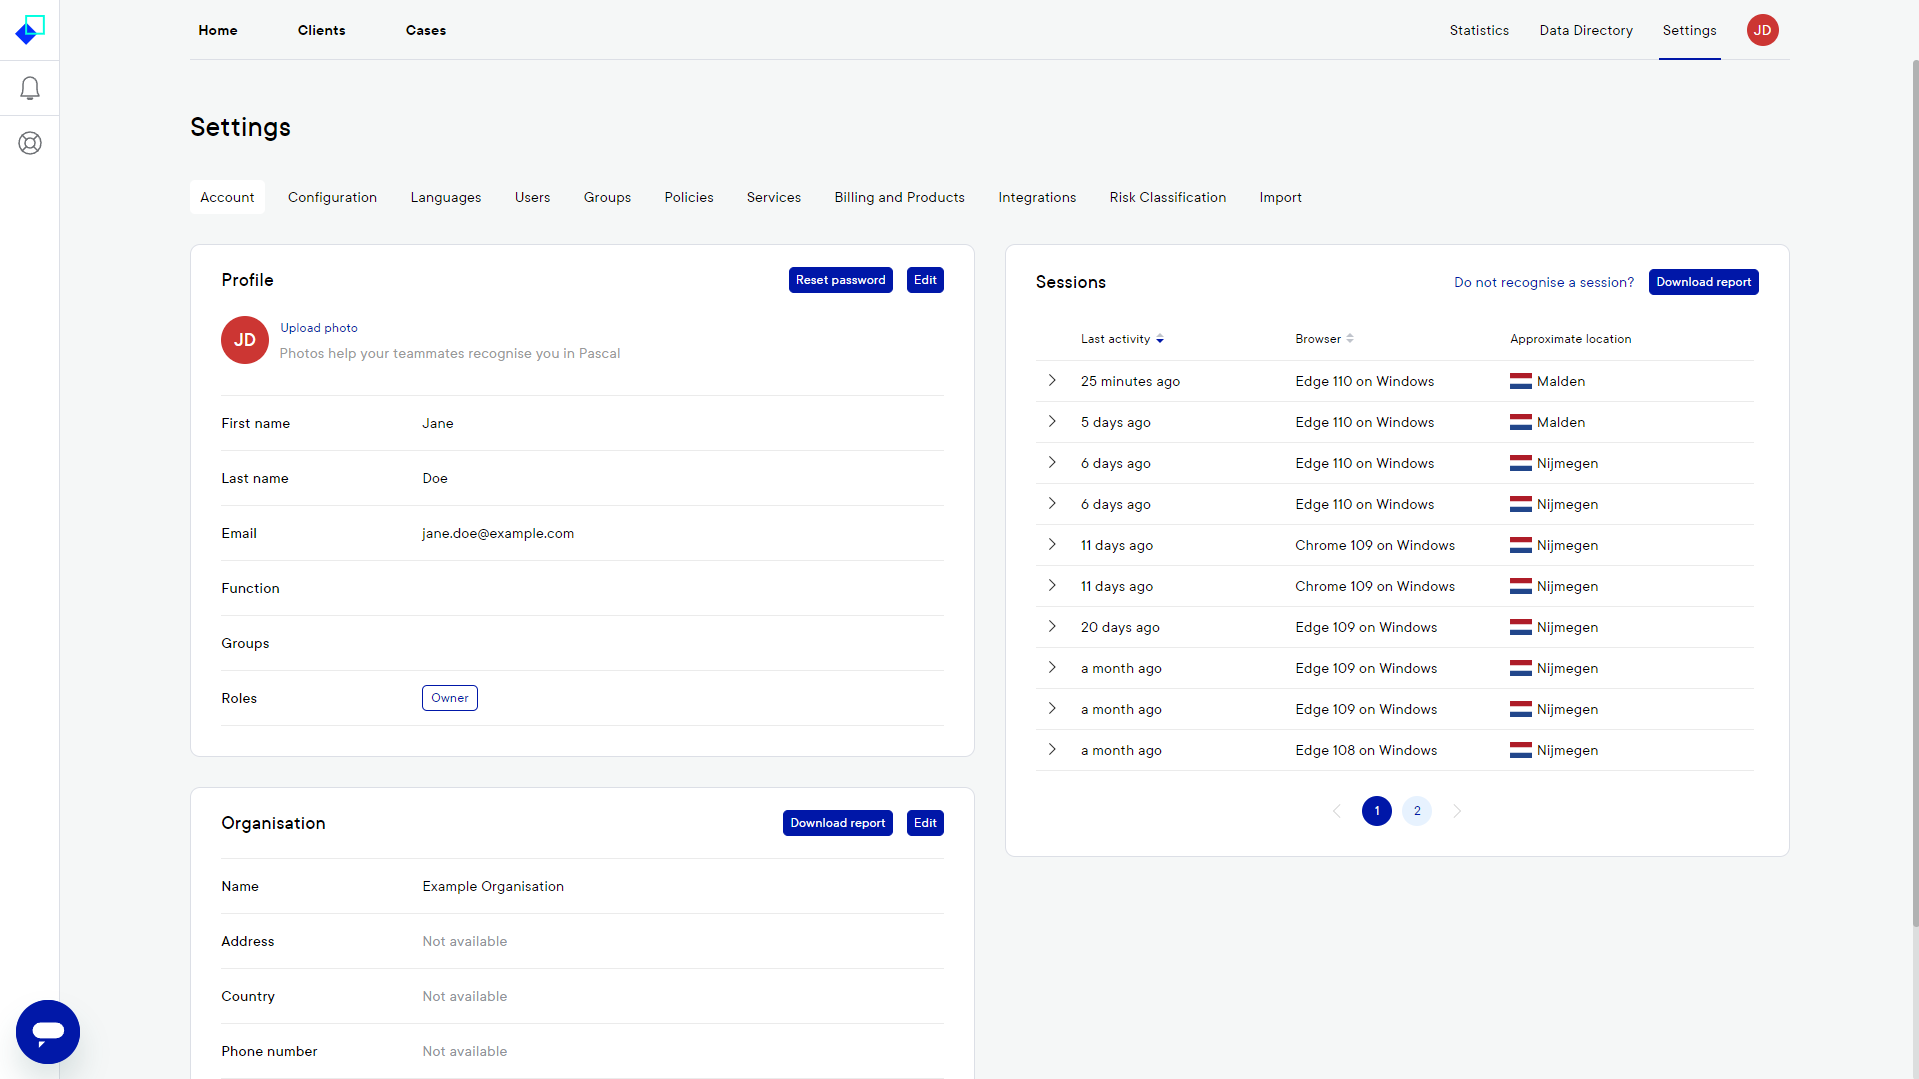This screenshot has height=1079, width=1919.
Task: Switch to the Languages tab
Action: 446,197
